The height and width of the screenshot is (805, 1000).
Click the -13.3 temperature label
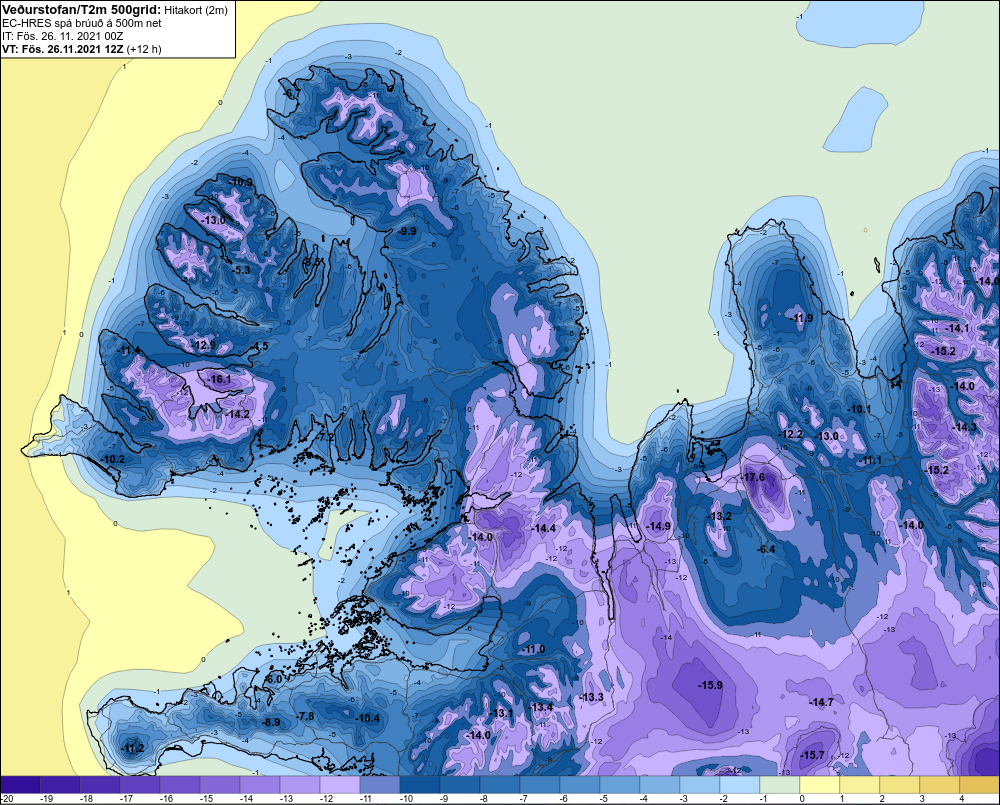coord(592,697)
